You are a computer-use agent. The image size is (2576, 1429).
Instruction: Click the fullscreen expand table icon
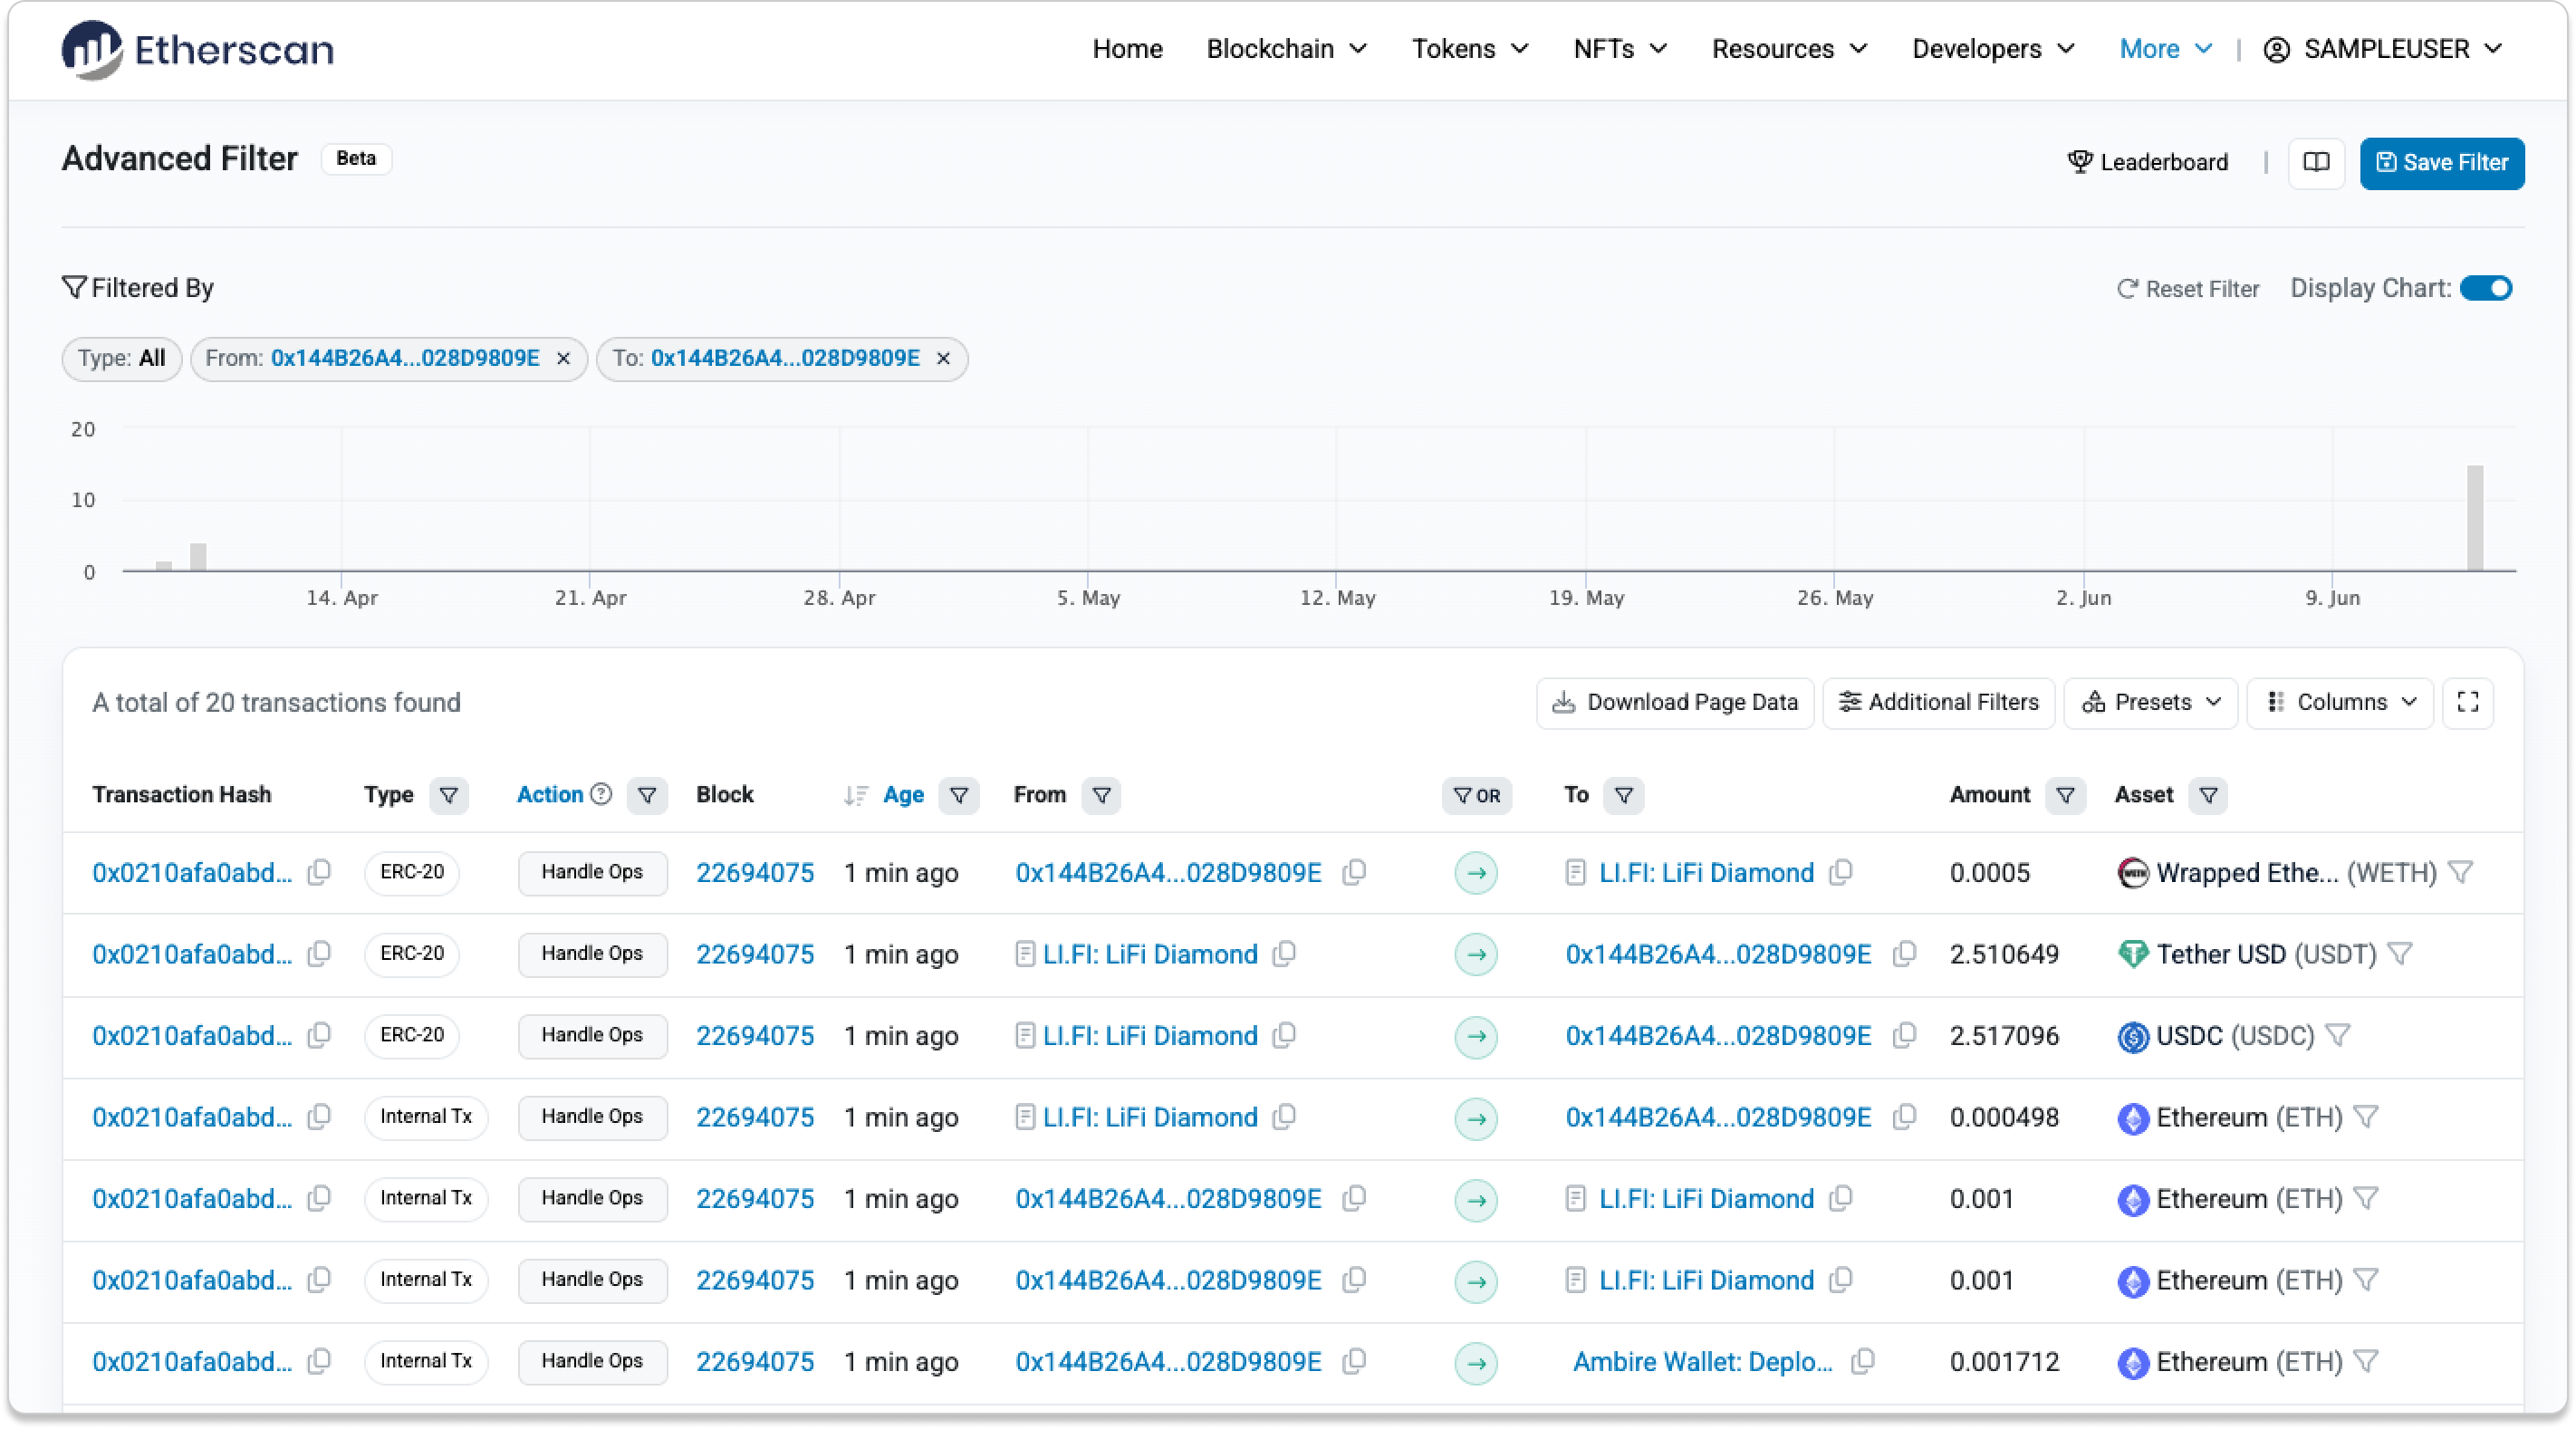click(2467, 702)
